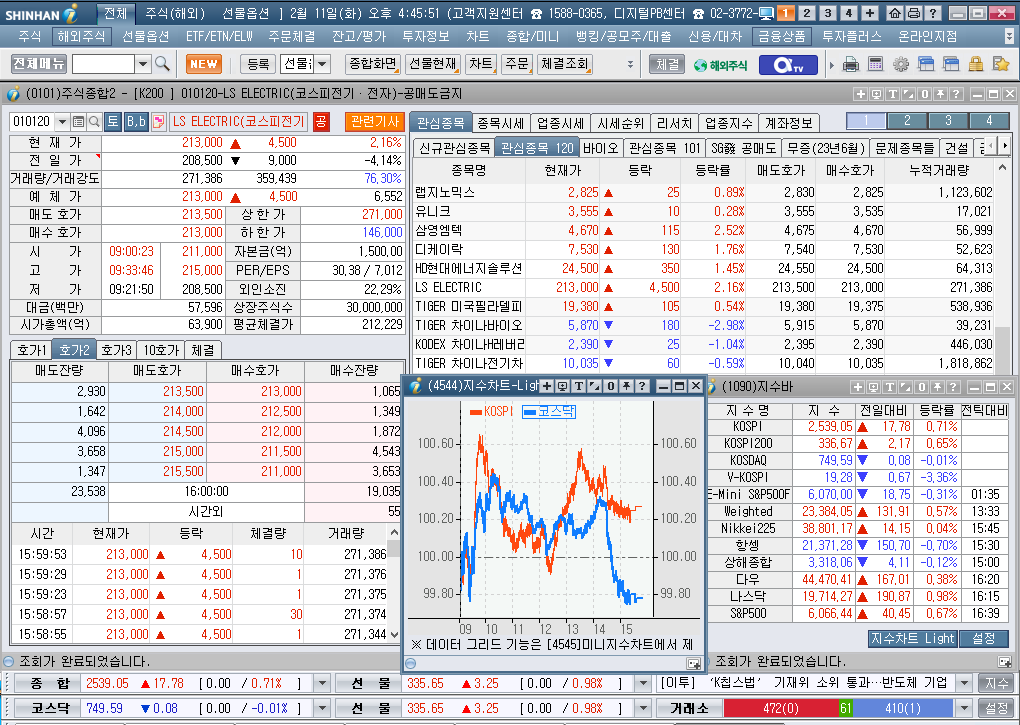Screen dimensions: 1020x725
Task: Switch to virtual screen 3
Action: 828,13
